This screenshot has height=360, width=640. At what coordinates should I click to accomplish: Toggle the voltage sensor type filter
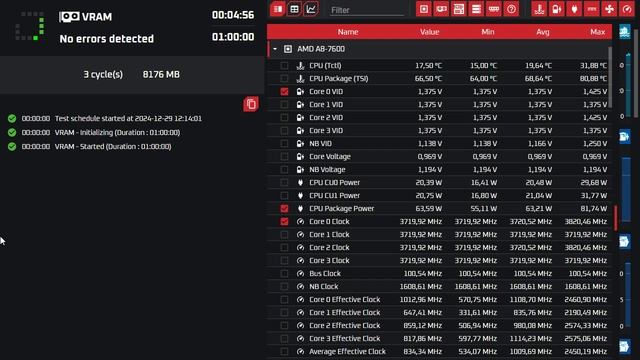point(557,9)
